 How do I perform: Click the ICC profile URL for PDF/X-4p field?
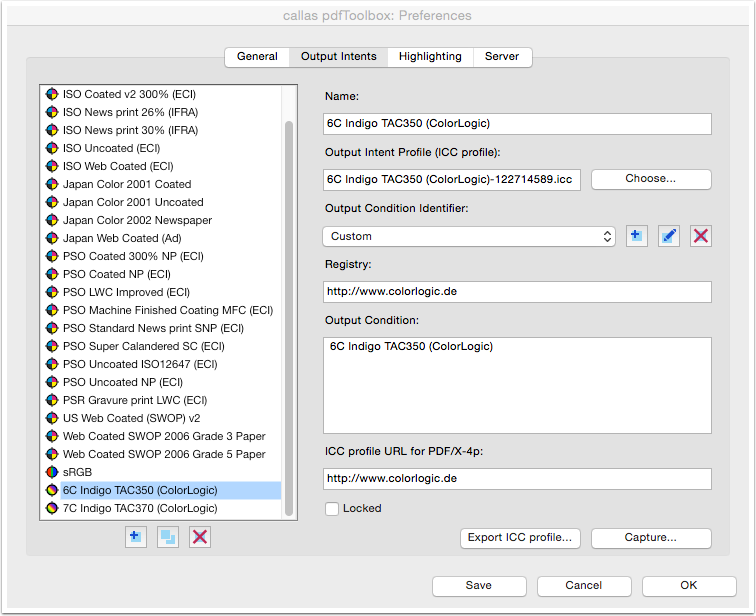click(517, 479)
